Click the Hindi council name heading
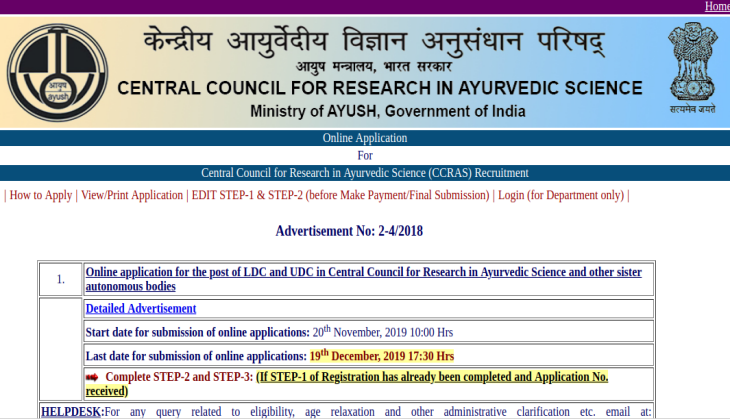The image size is (730, 419). (x=374, y=41)
